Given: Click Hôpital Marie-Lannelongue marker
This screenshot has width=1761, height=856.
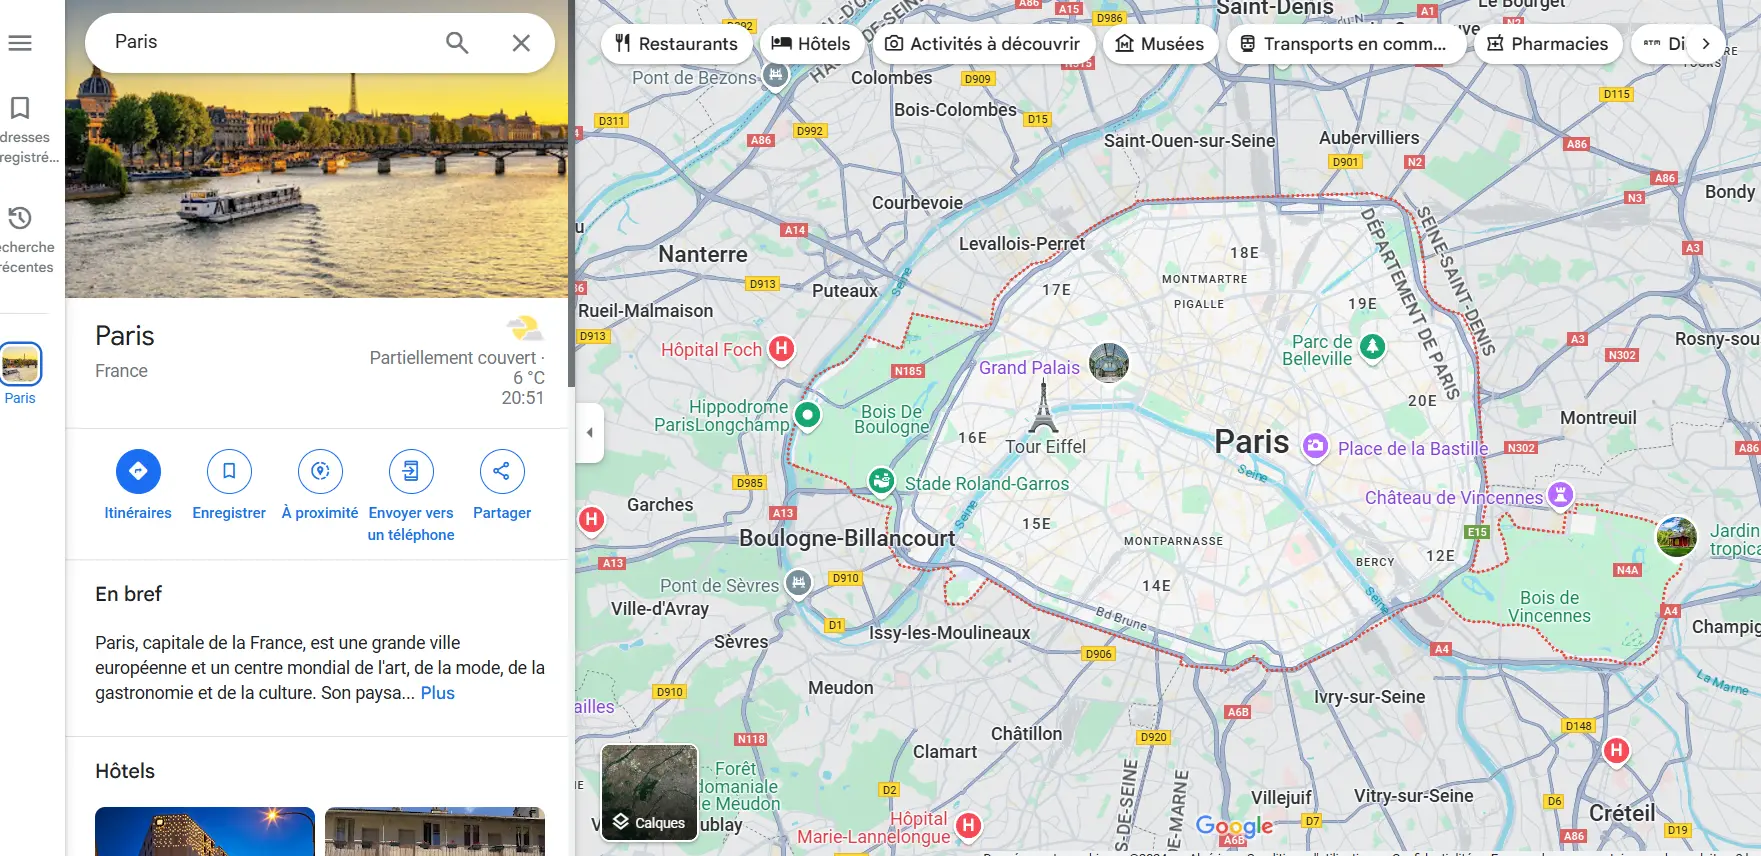Looking at the screenshot, I should click(x=968, y=825).
